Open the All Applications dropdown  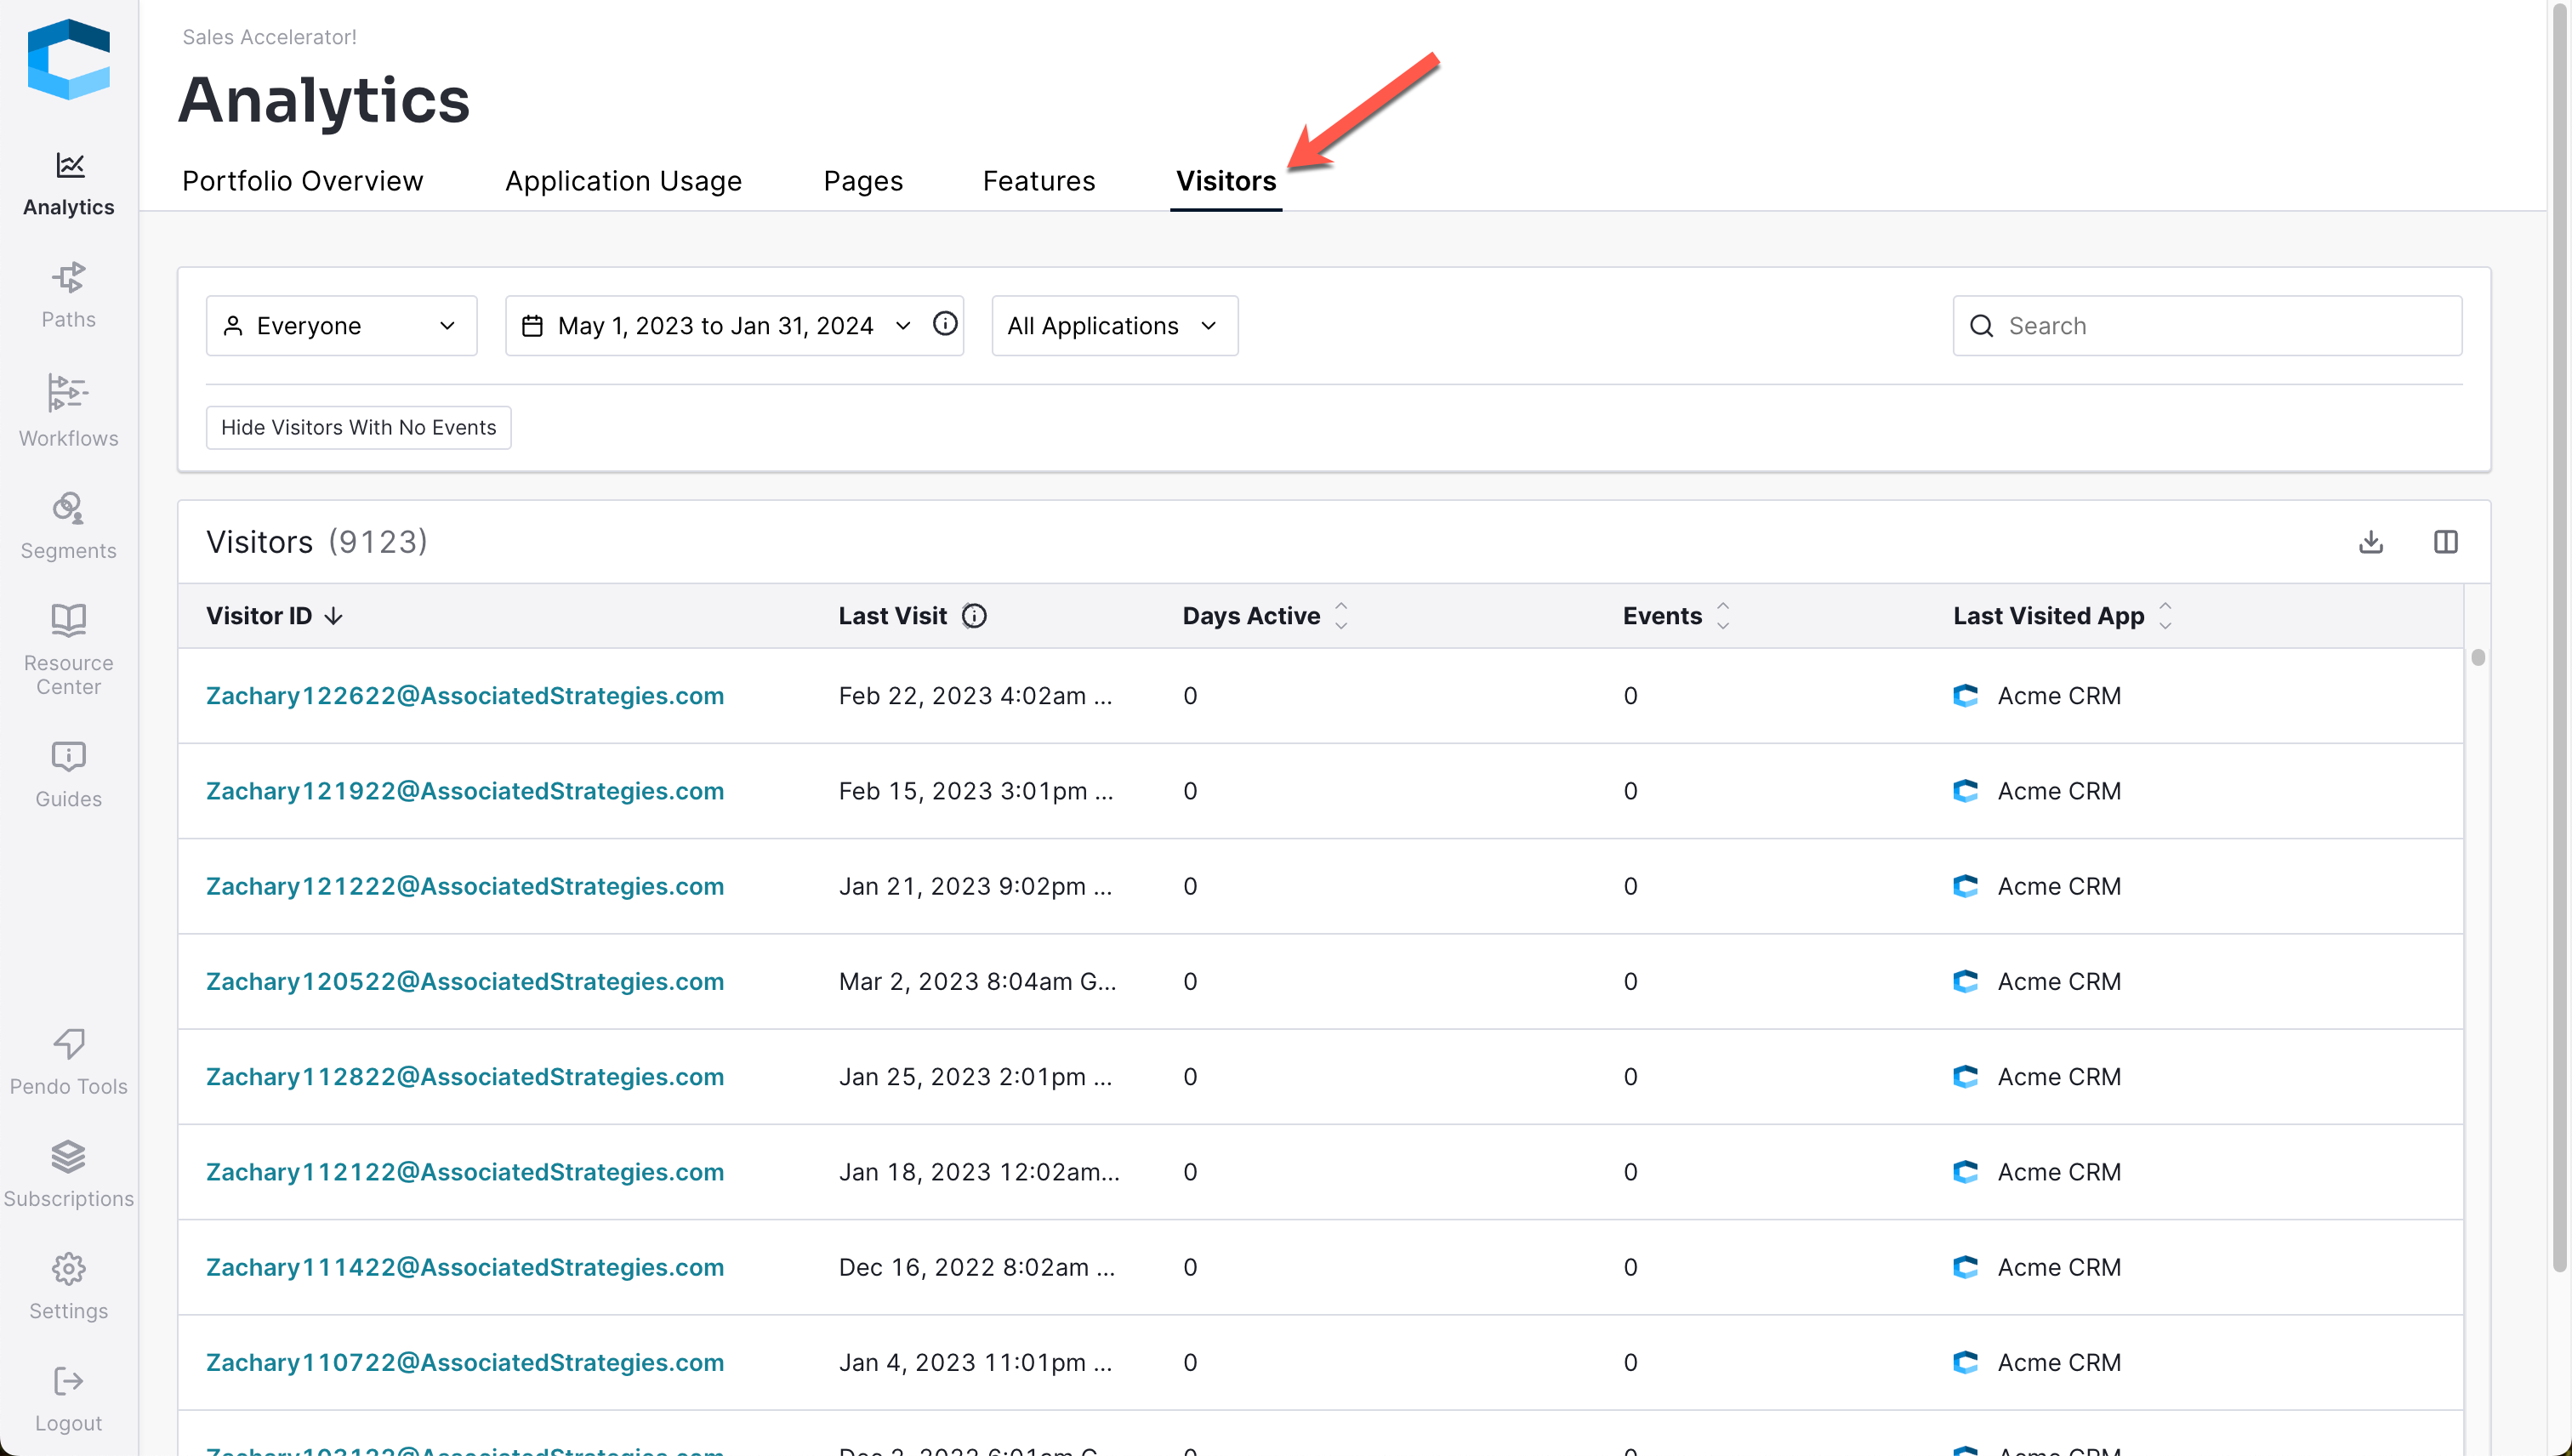click(1115, 326)
